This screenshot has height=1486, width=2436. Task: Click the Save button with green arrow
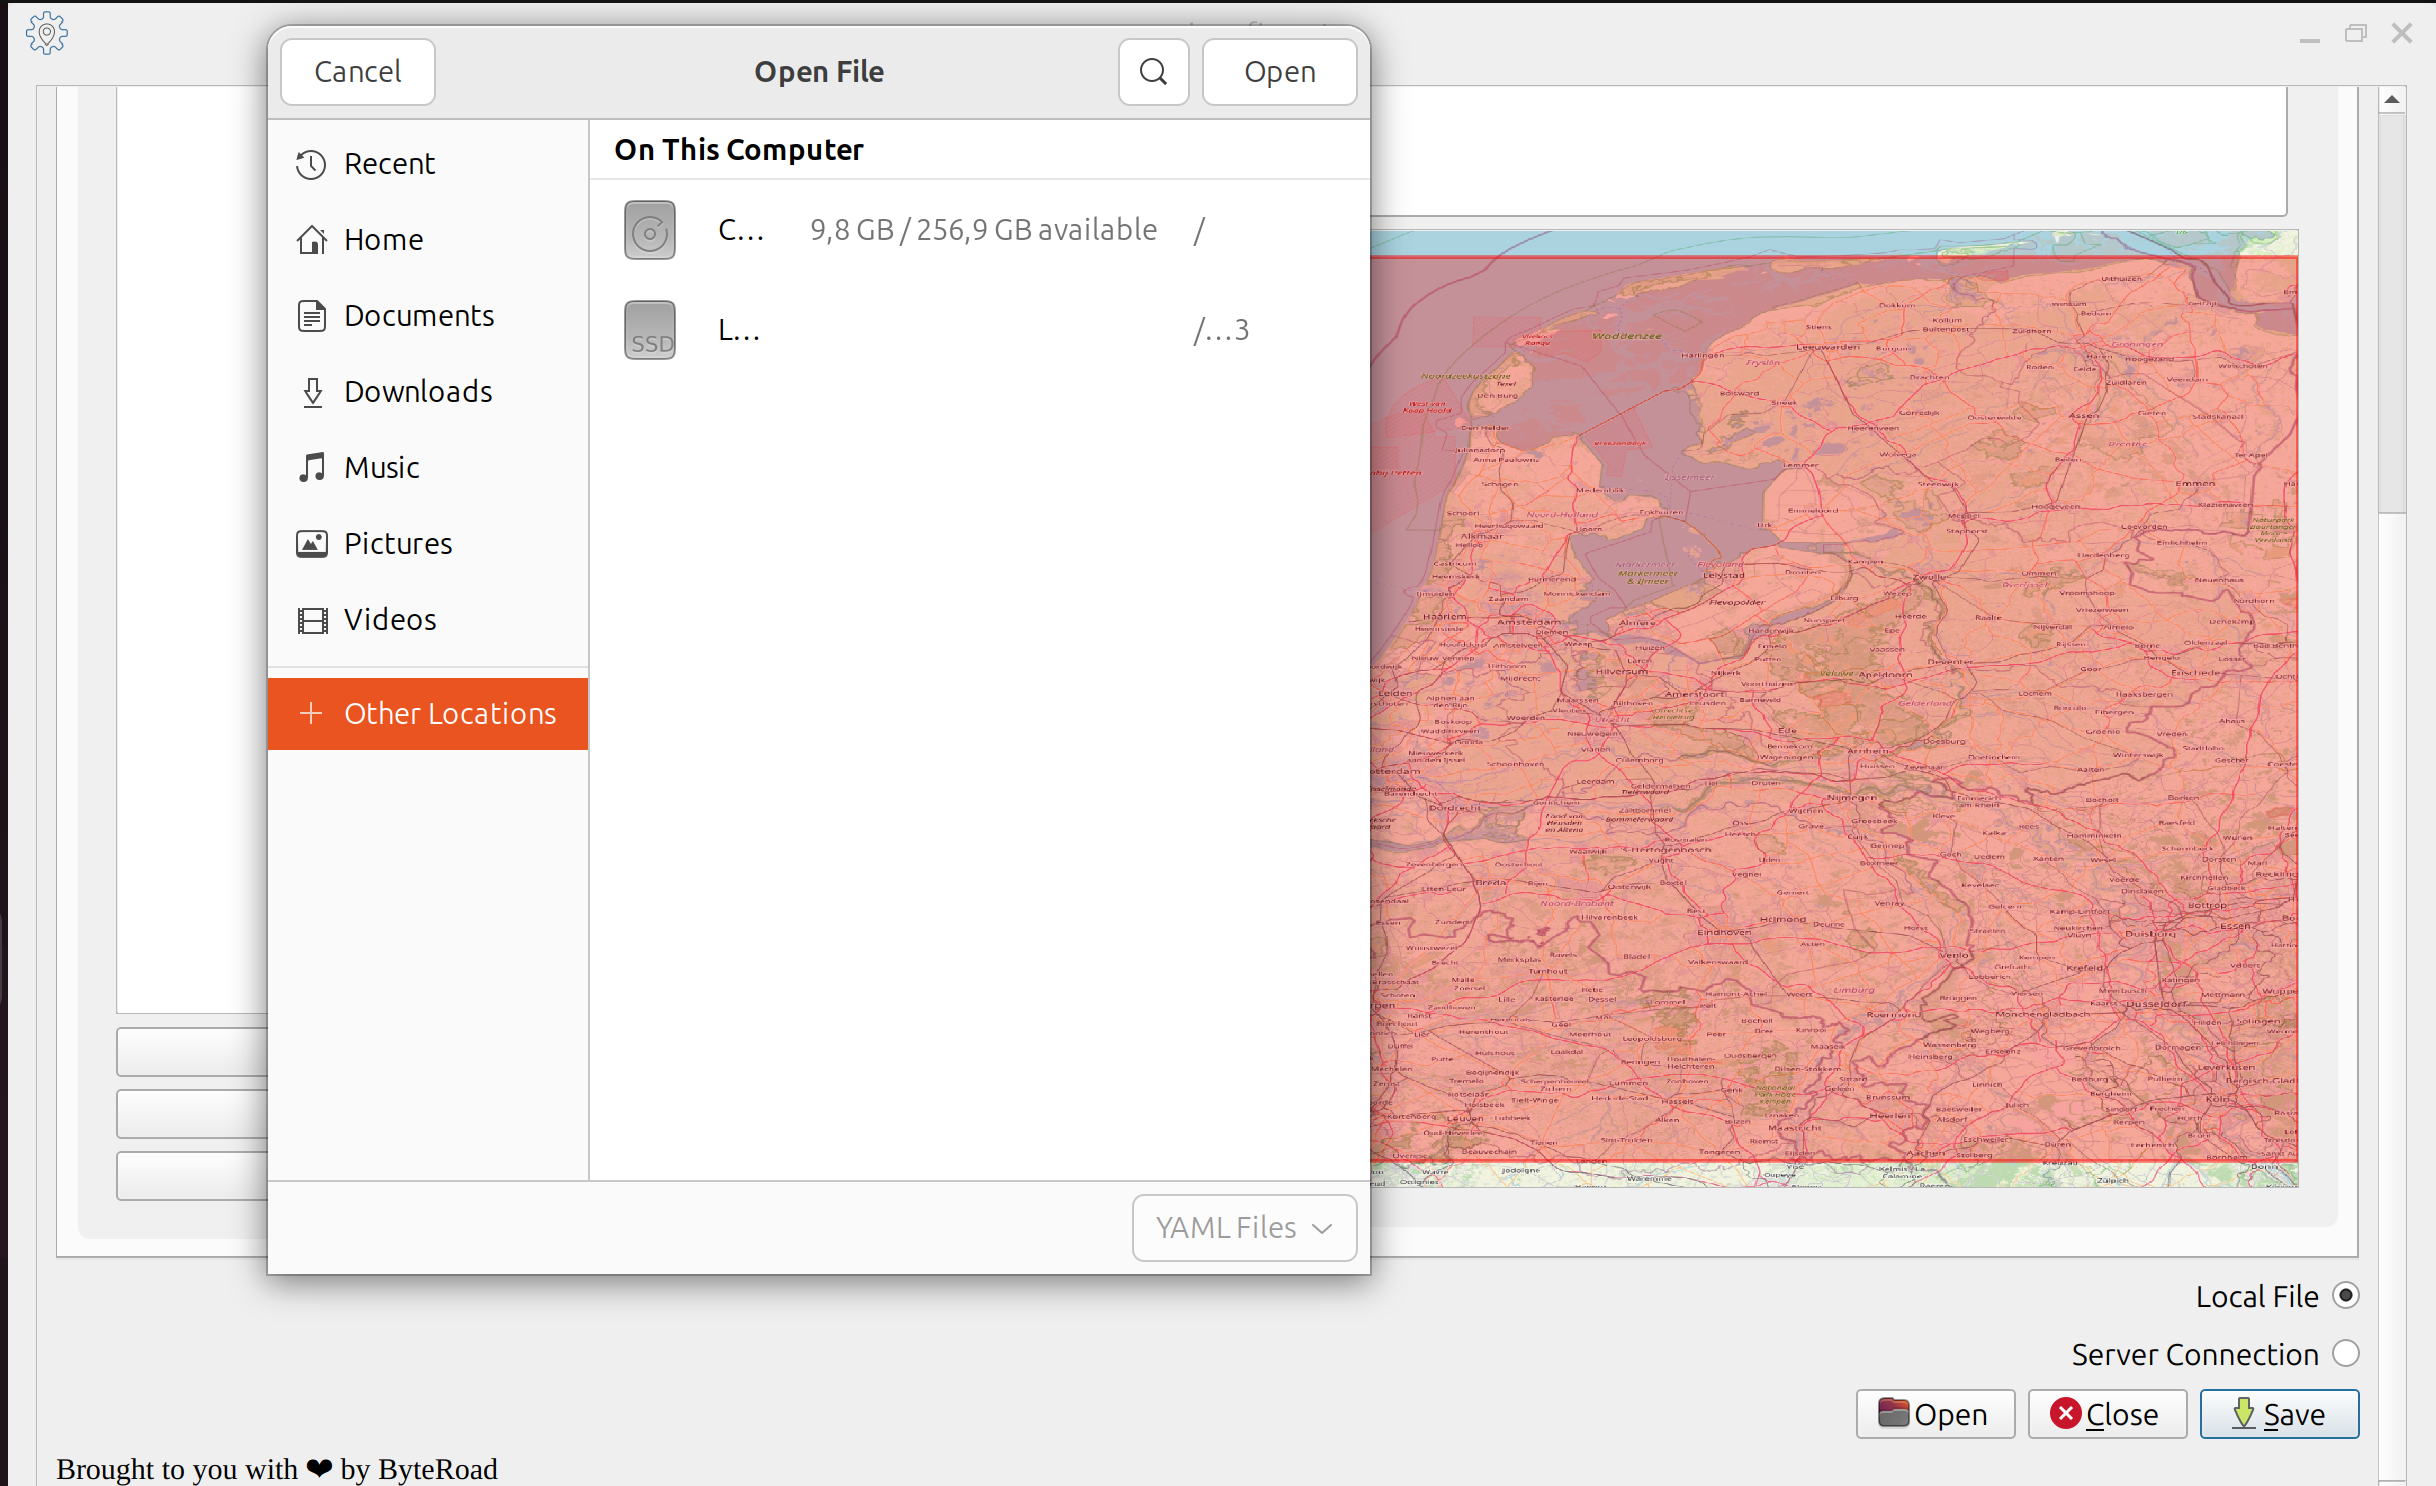(x=2279, y=1414)
